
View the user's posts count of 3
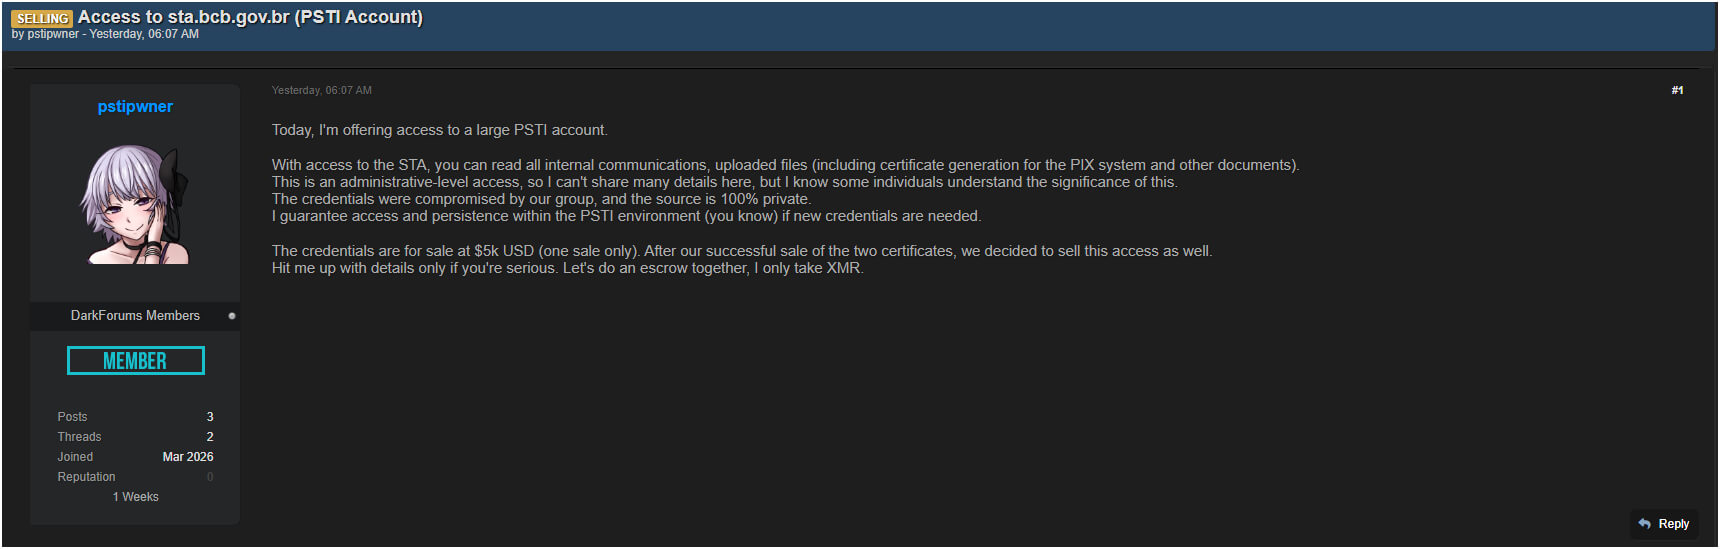tap(210, 417)
